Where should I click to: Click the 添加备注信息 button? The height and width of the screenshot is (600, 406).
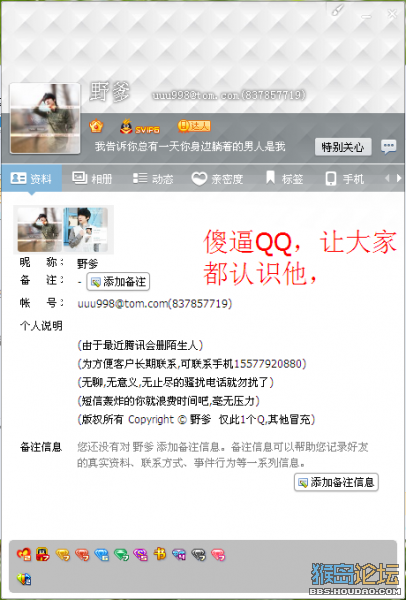[336, 482]
